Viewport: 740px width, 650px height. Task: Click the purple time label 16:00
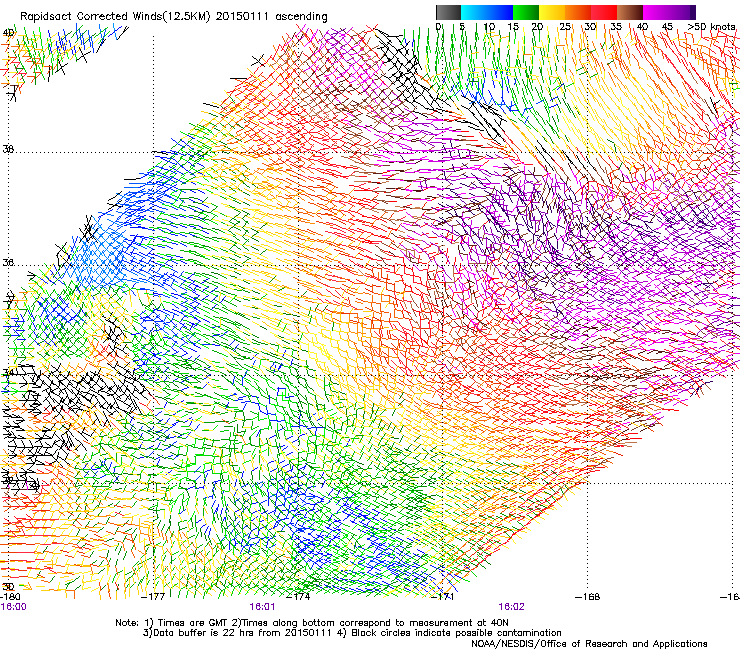click(x=14, y=607)
